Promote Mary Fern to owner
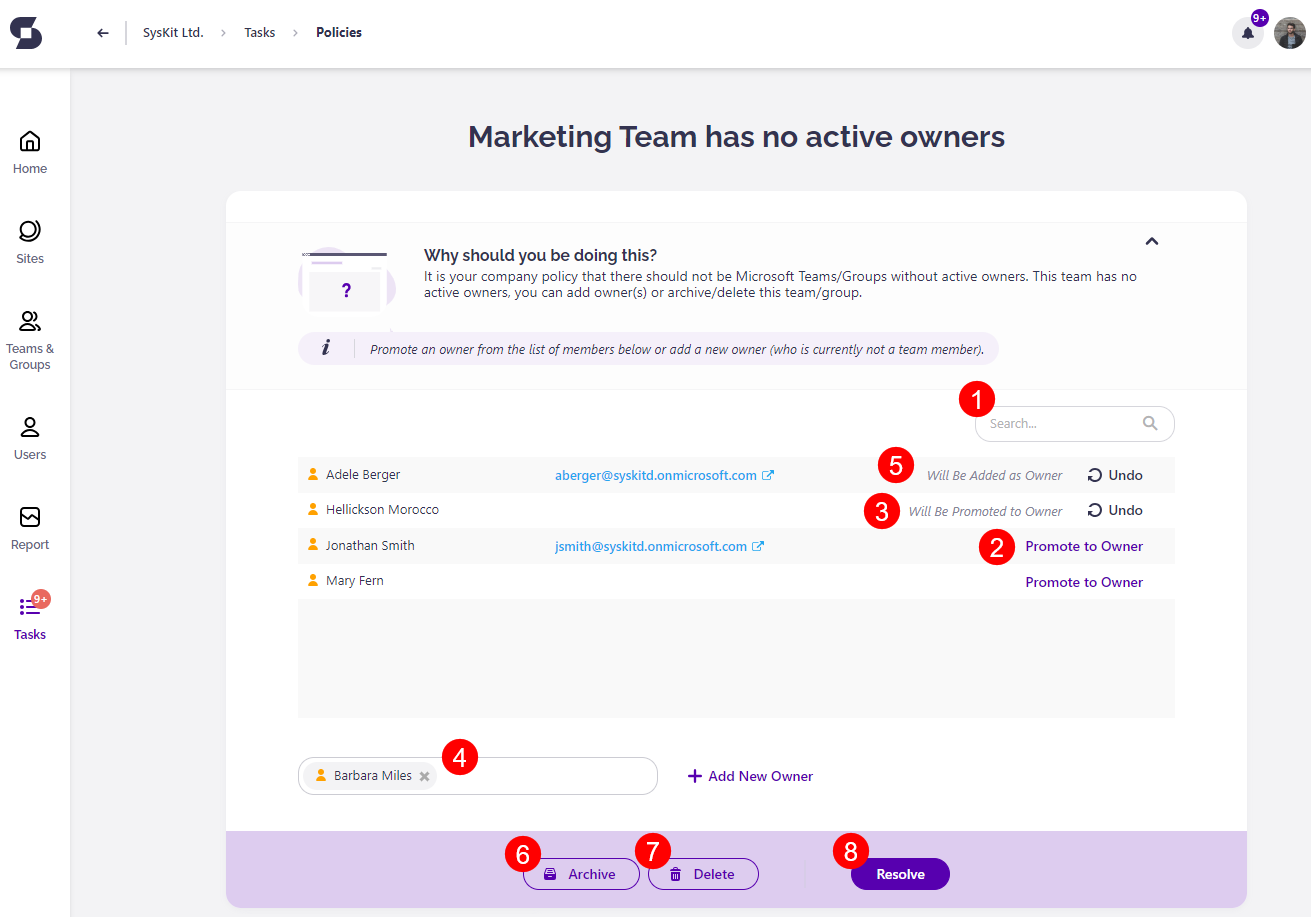The width and height of the screenshot is (1311, 917). 1084,582
